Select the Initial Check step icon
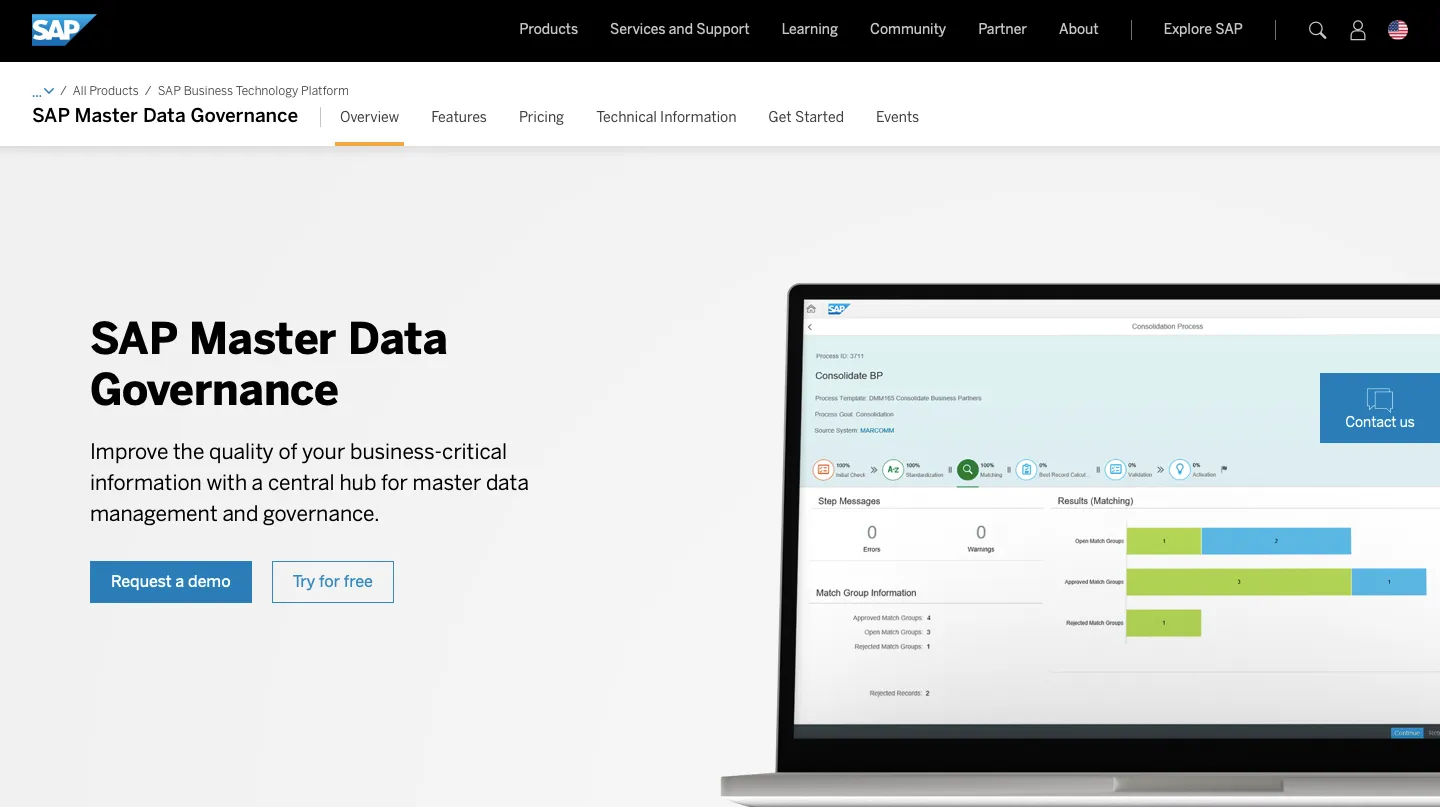This screenshot has height=807, width=1440. 823,469
